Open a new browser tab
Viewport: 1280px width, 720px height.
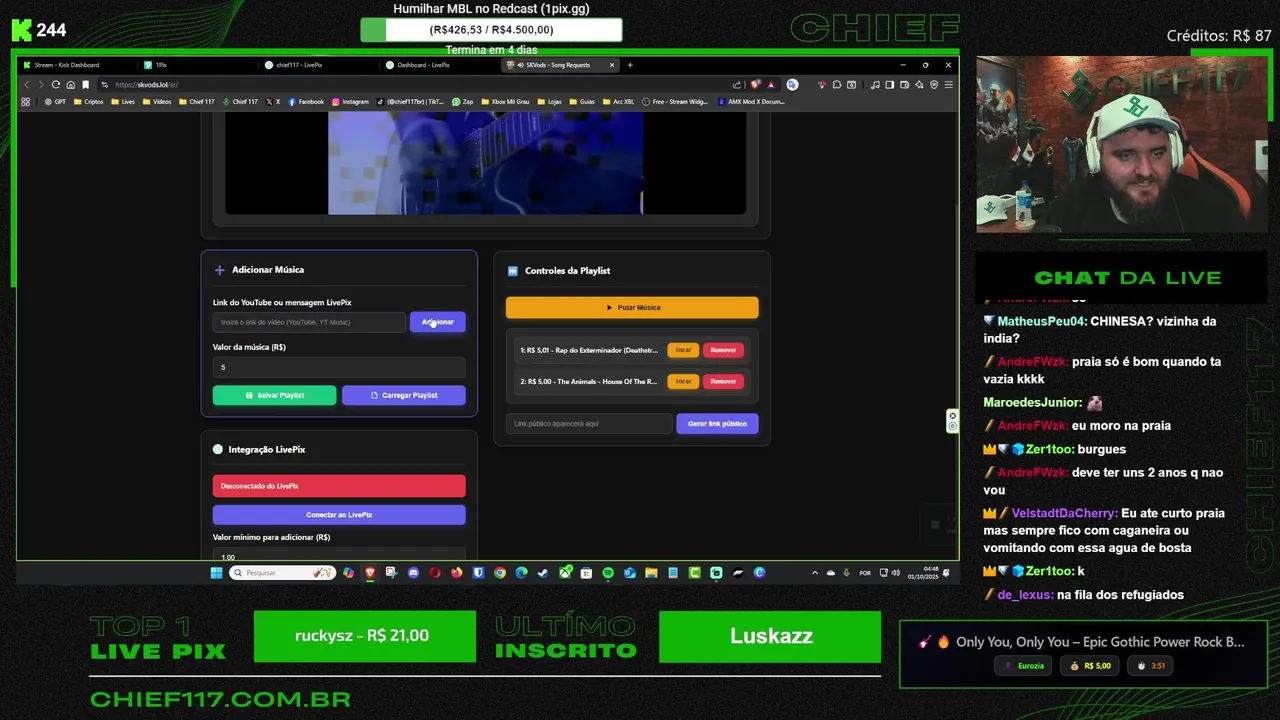coord(630,65)
